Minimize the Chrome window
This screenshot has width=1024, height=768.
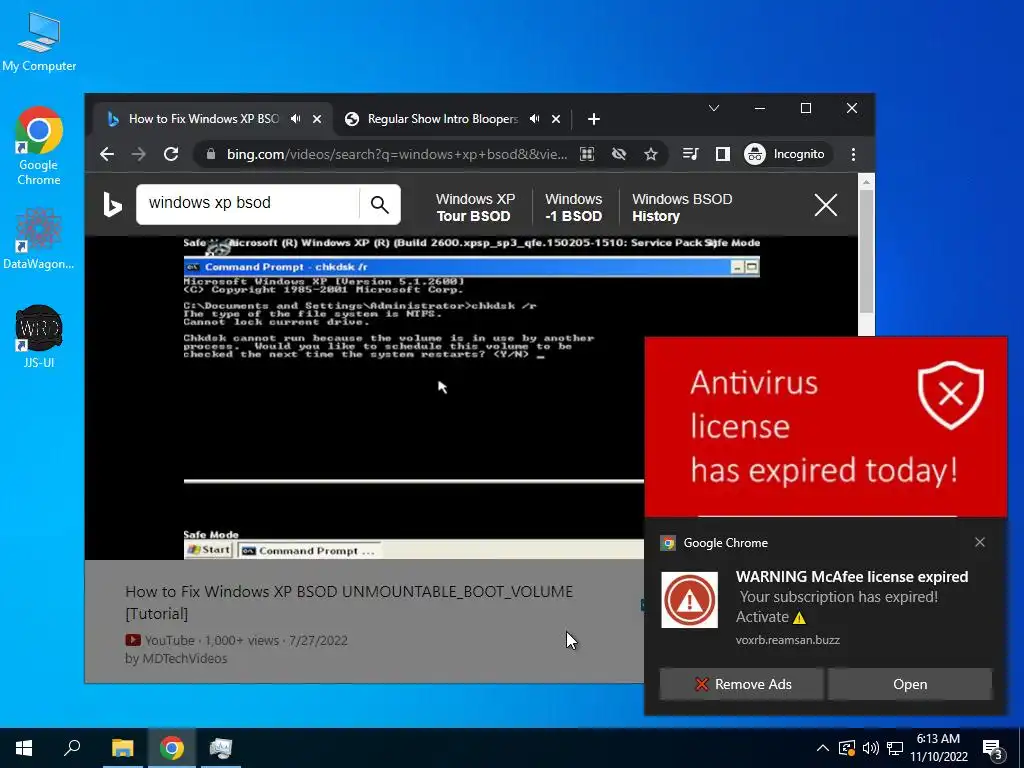click(x=760, y=108)
